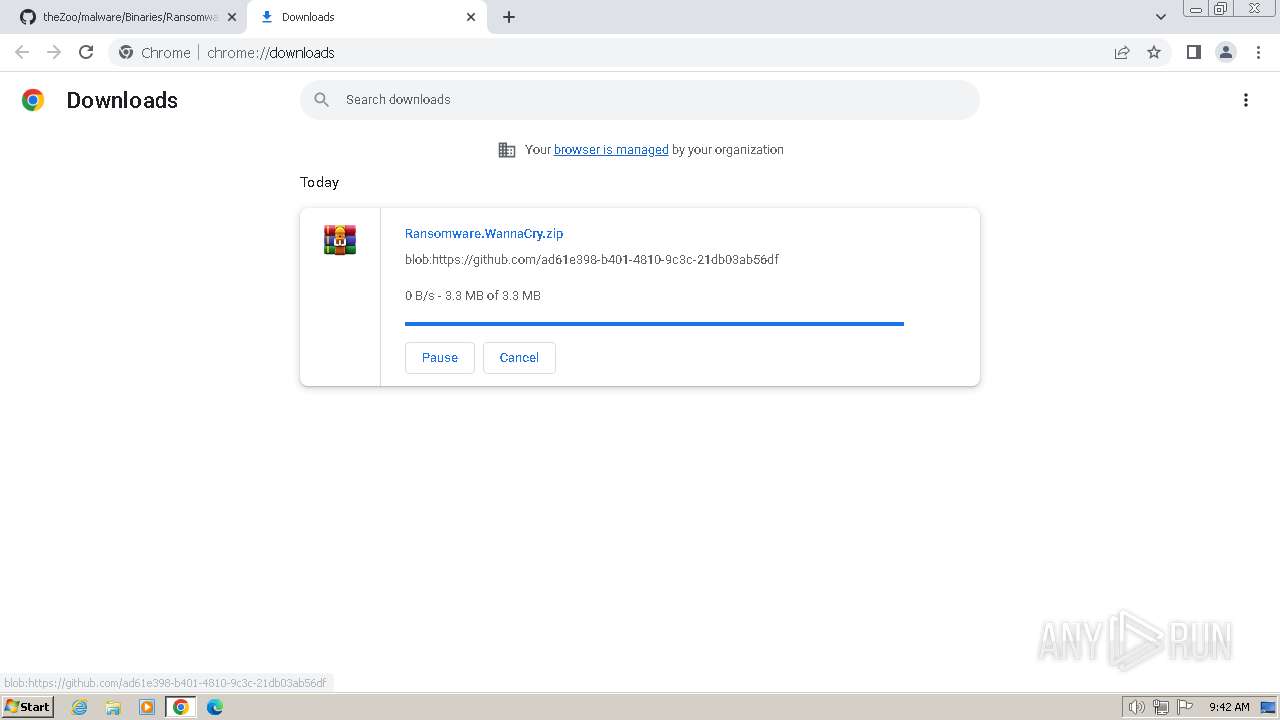Open Chrome's three-dot main menu
Screen dimensions: 1280x720
pos(1258,53)
